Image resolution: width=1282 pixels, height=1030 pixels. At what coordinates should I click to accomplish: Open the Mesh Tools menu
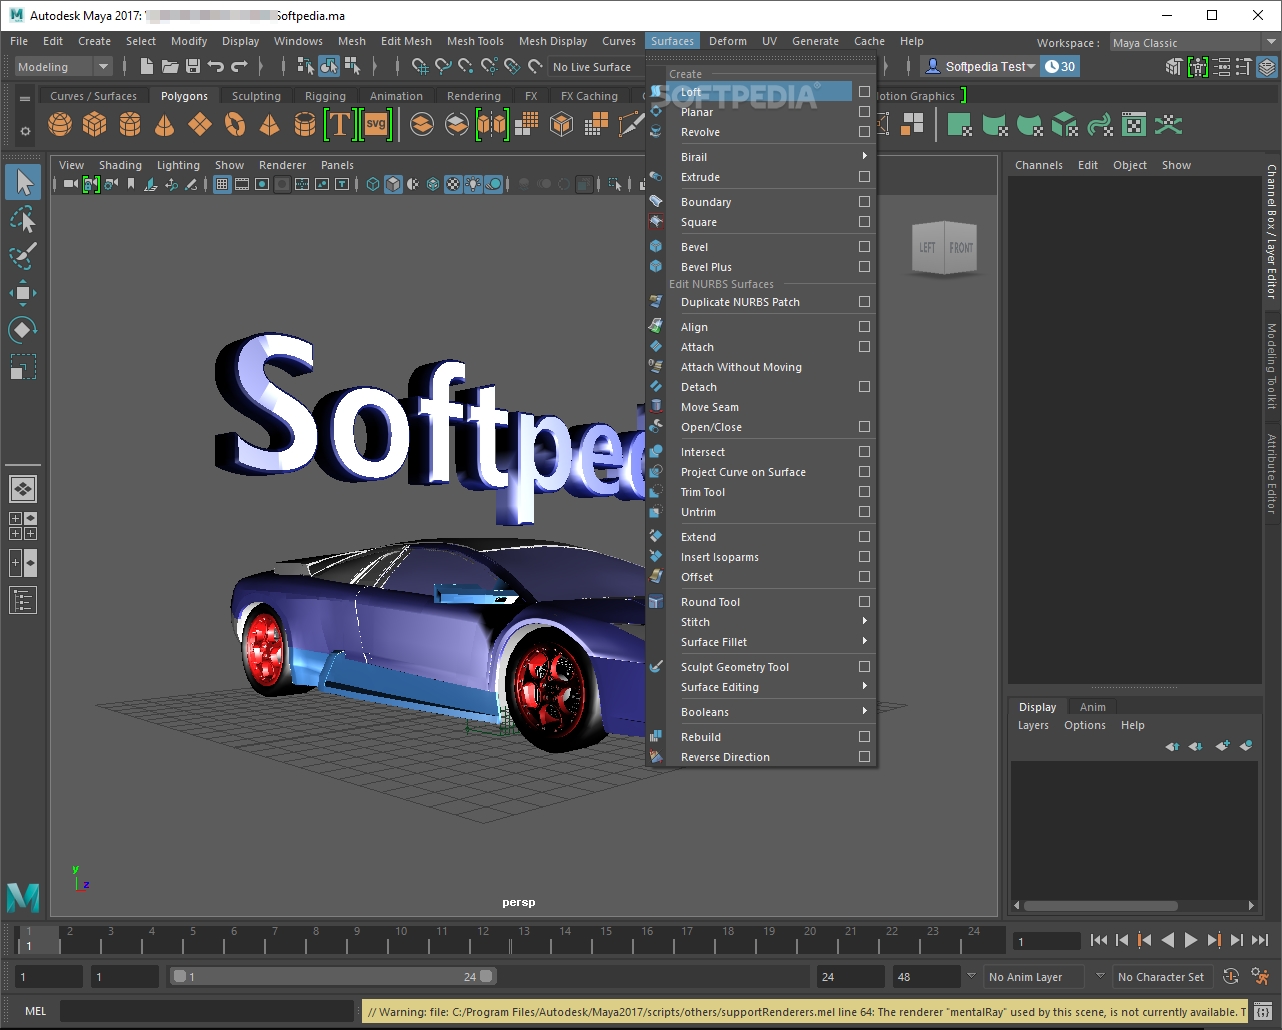tap(475, 41)
